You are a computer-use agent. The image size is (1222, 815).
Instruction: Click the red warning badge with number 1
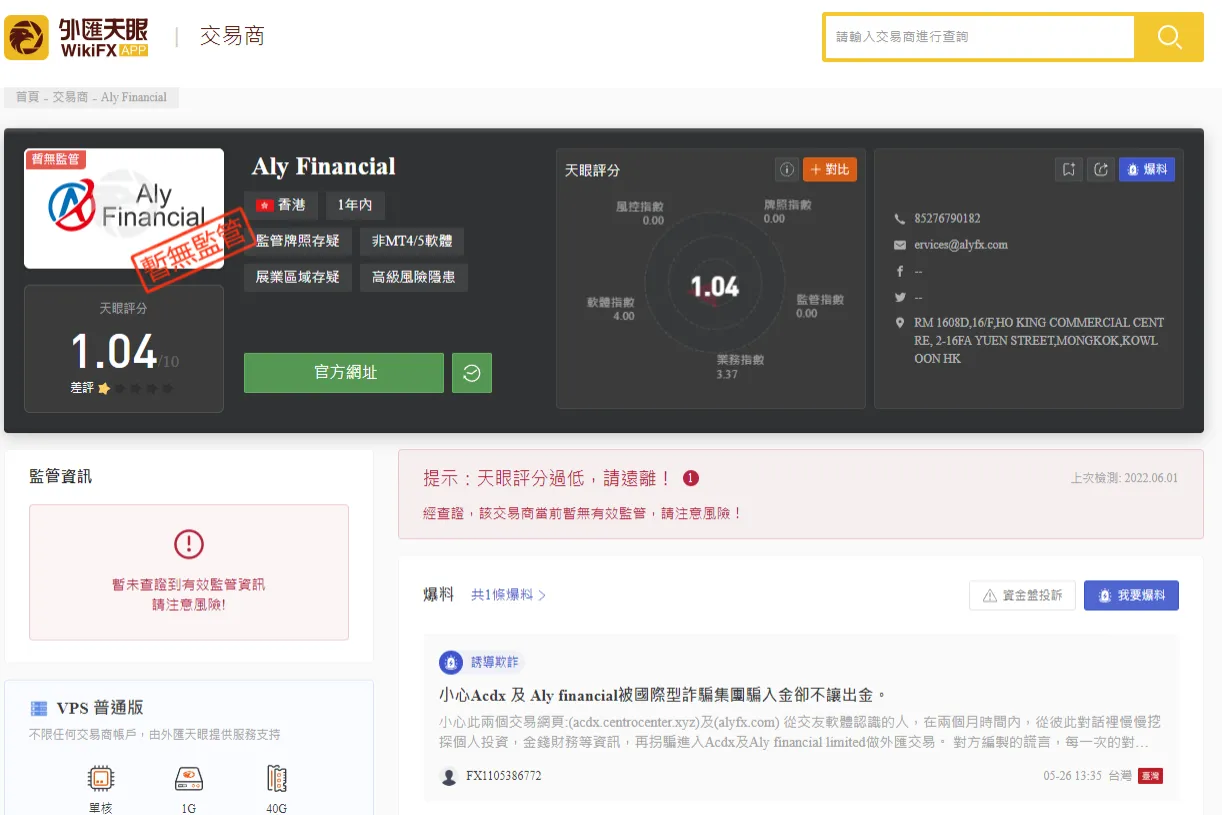click(691, 478)
